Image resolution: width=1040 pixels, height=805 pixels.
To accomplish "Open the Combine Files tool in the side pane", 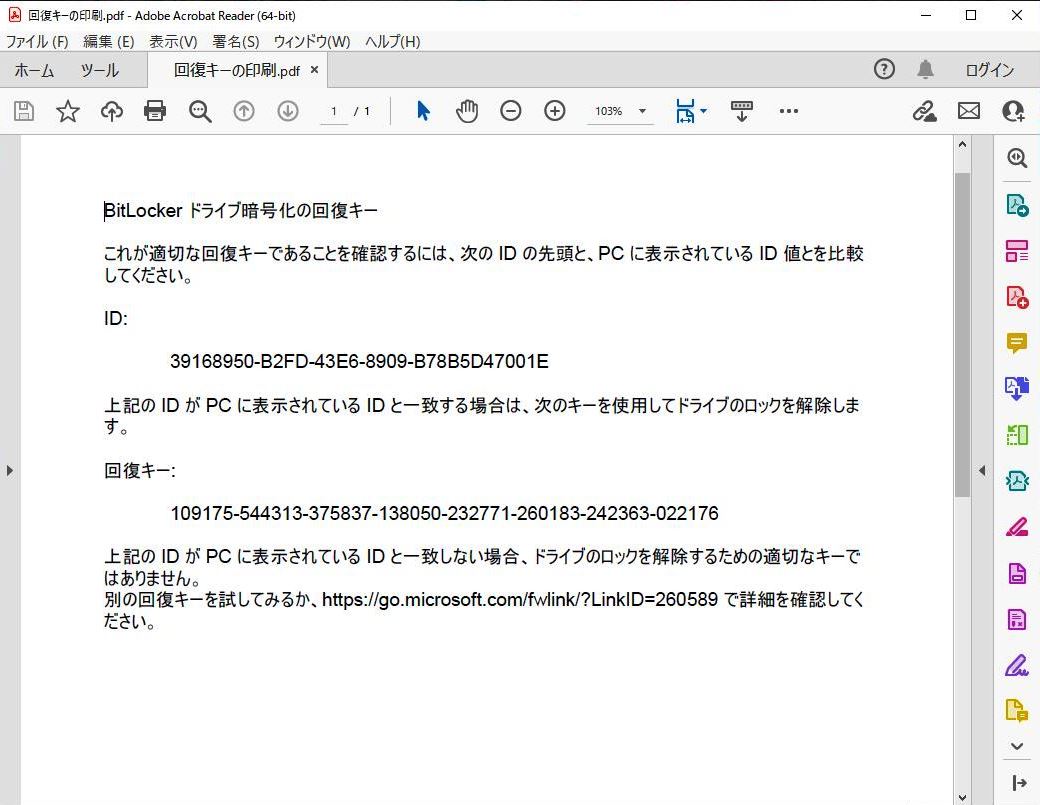I will pyautogui.click(x=1017, y=389).
